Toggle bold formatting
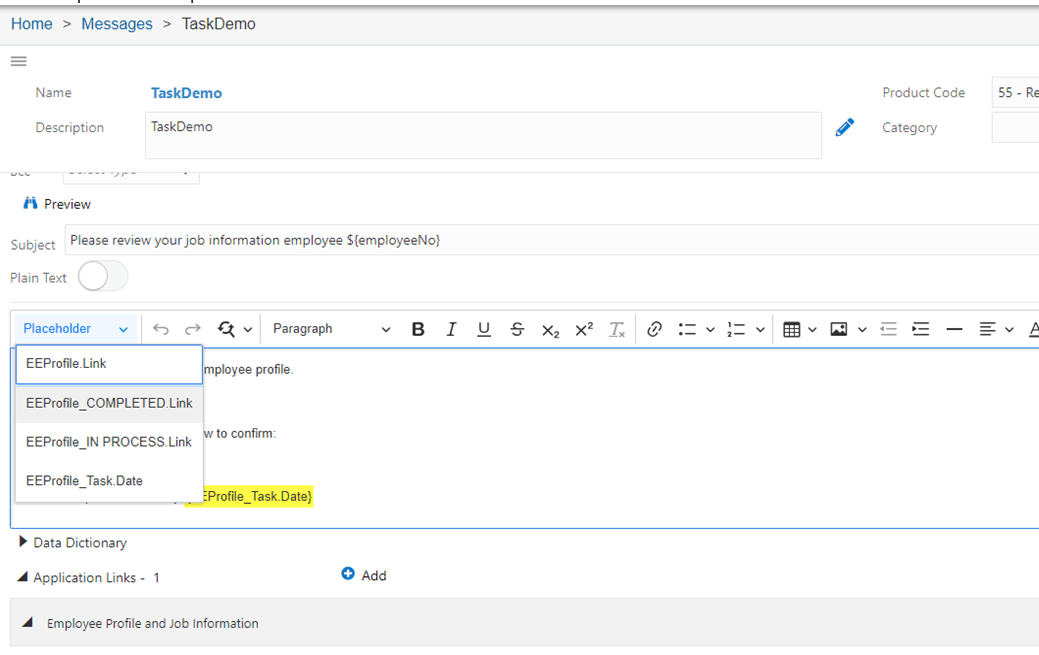Image resolution: width=1039 pixels, height=655 pixels. 417,329
